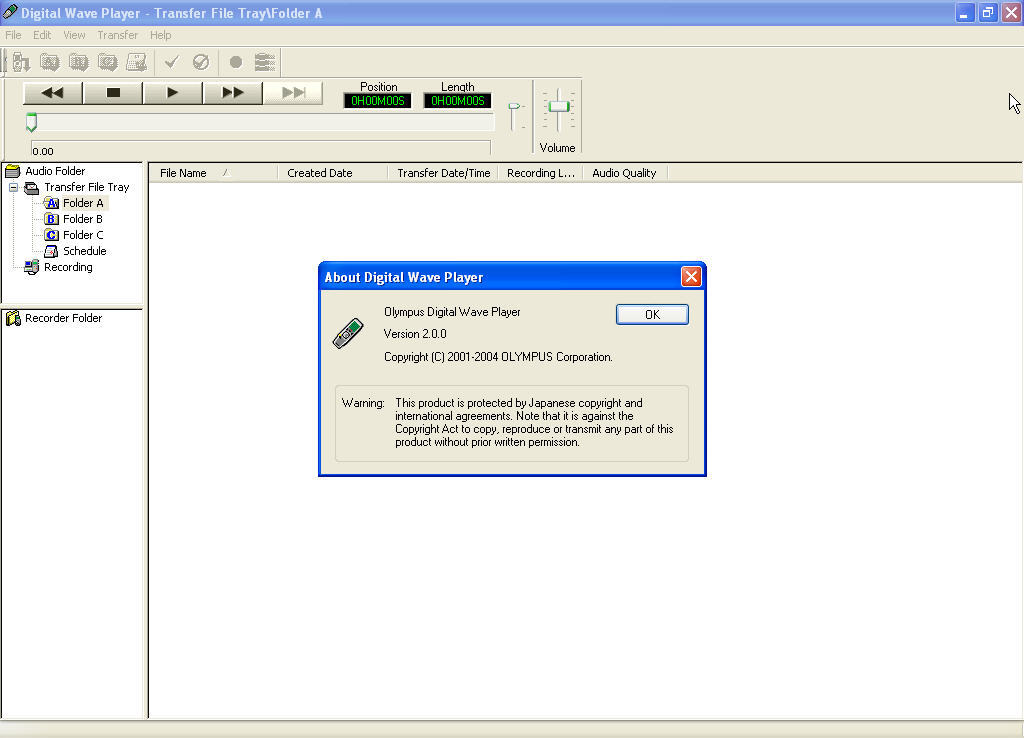
Task: Select the Folder C icon
Action: [52, 235]
